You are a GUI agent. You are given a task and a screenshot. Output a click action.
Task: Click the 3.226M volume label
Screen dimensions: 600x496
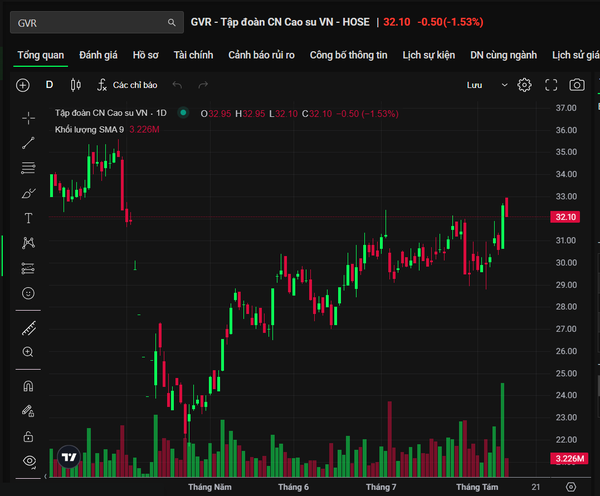(x=569, y=458)
